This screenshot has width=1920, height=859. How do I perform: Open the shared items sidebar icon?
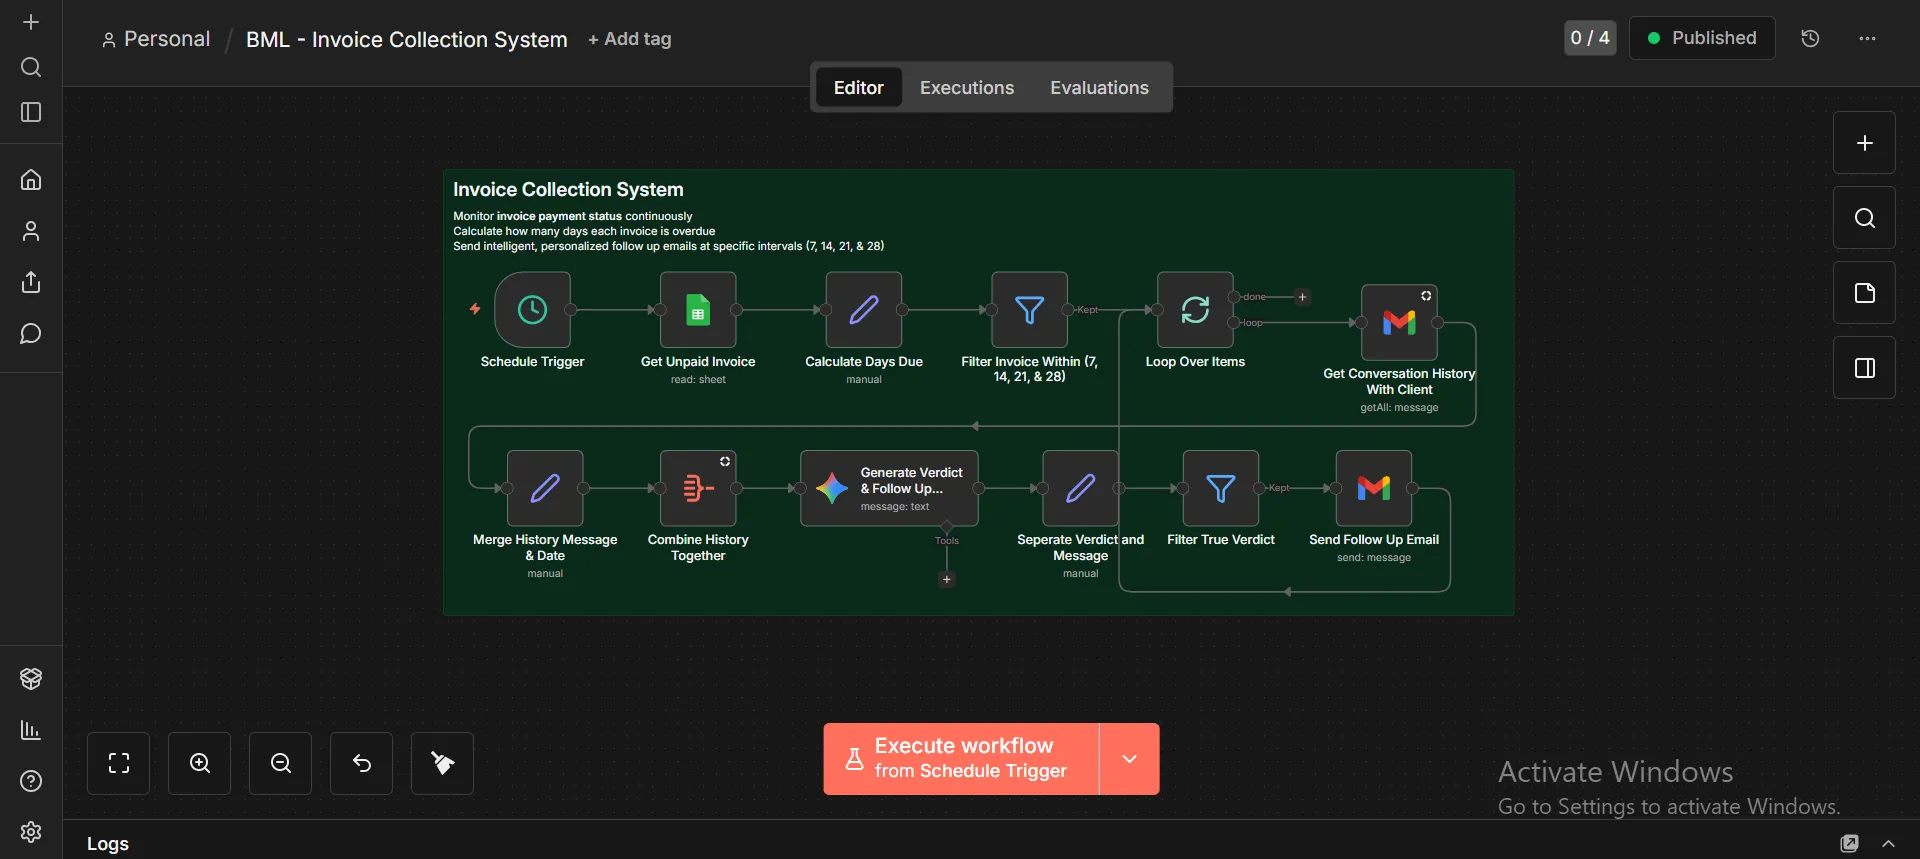tap(31, 282)
